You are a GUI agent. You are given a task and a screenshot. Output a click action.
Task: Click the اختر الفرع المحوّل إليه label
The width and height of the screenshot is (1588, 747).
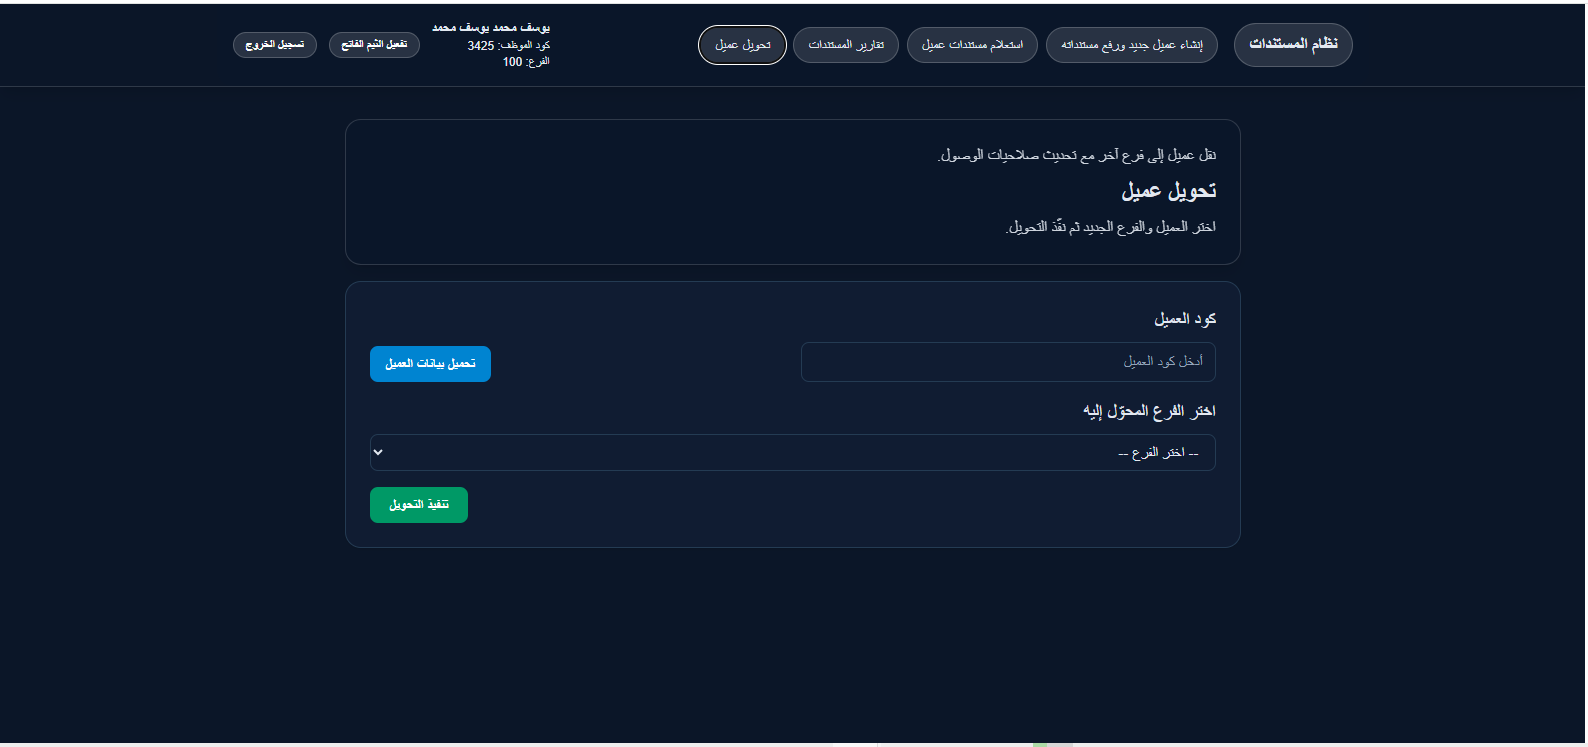pos(1149,411)
